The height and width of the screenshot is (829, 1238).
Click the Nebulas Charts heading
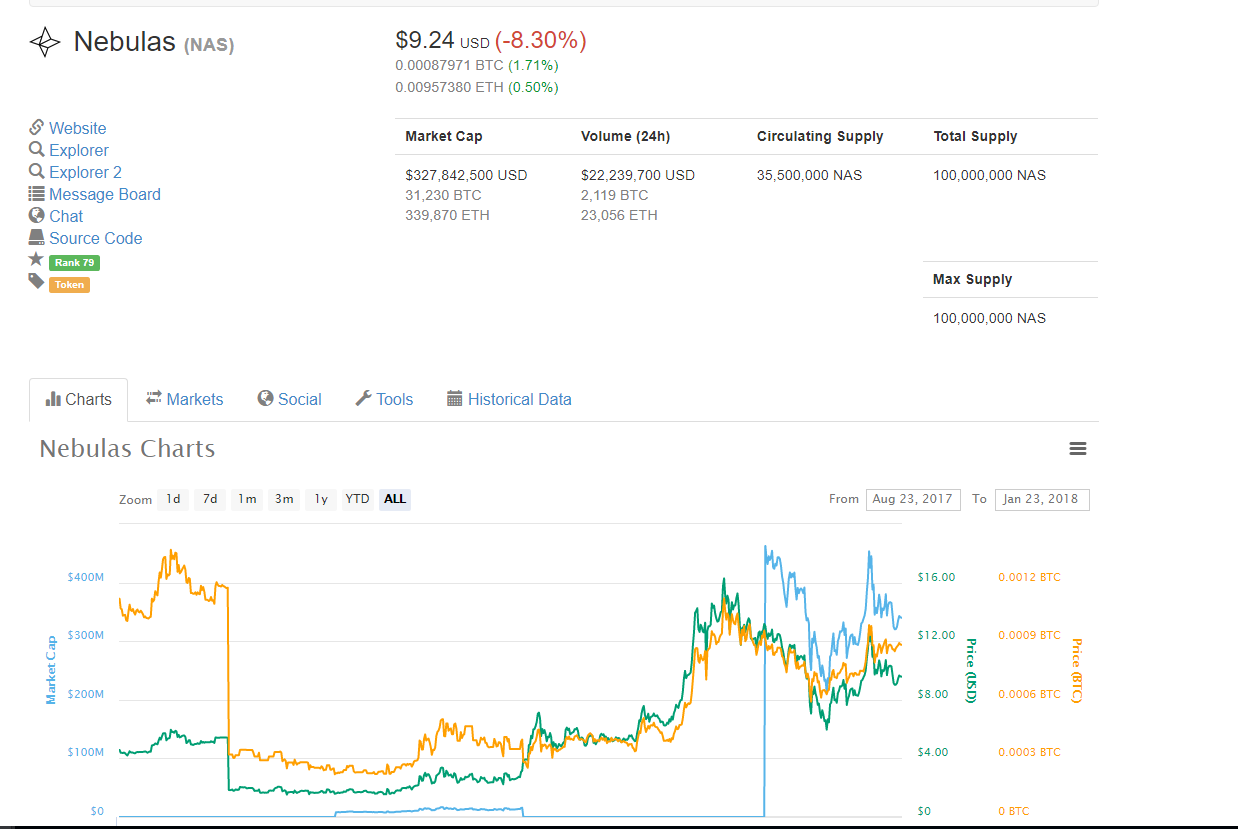[127, 448]
